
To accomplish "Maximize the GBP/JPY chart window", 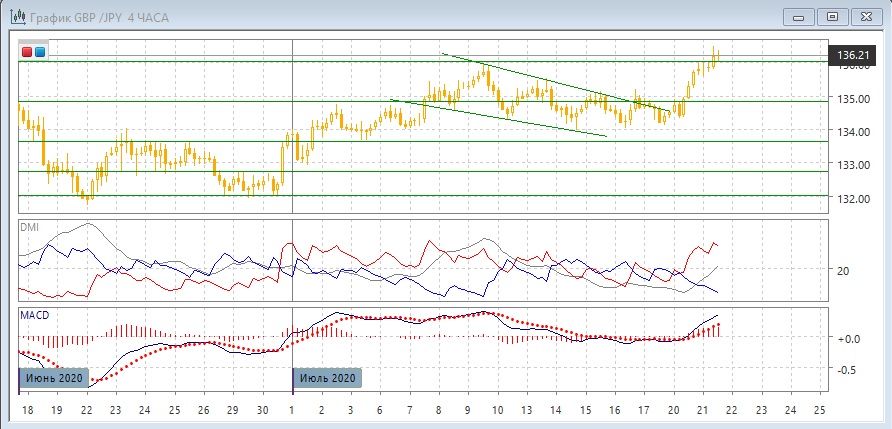I will click(x=831, y=16).
